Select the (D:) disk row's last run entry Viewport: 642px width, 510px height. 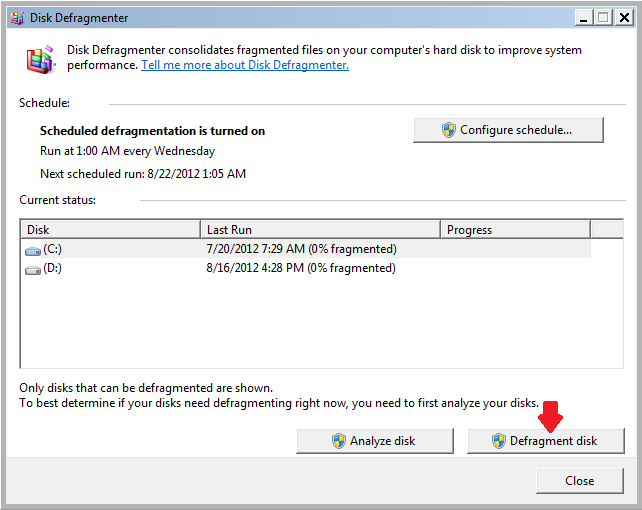coord(301,268)
